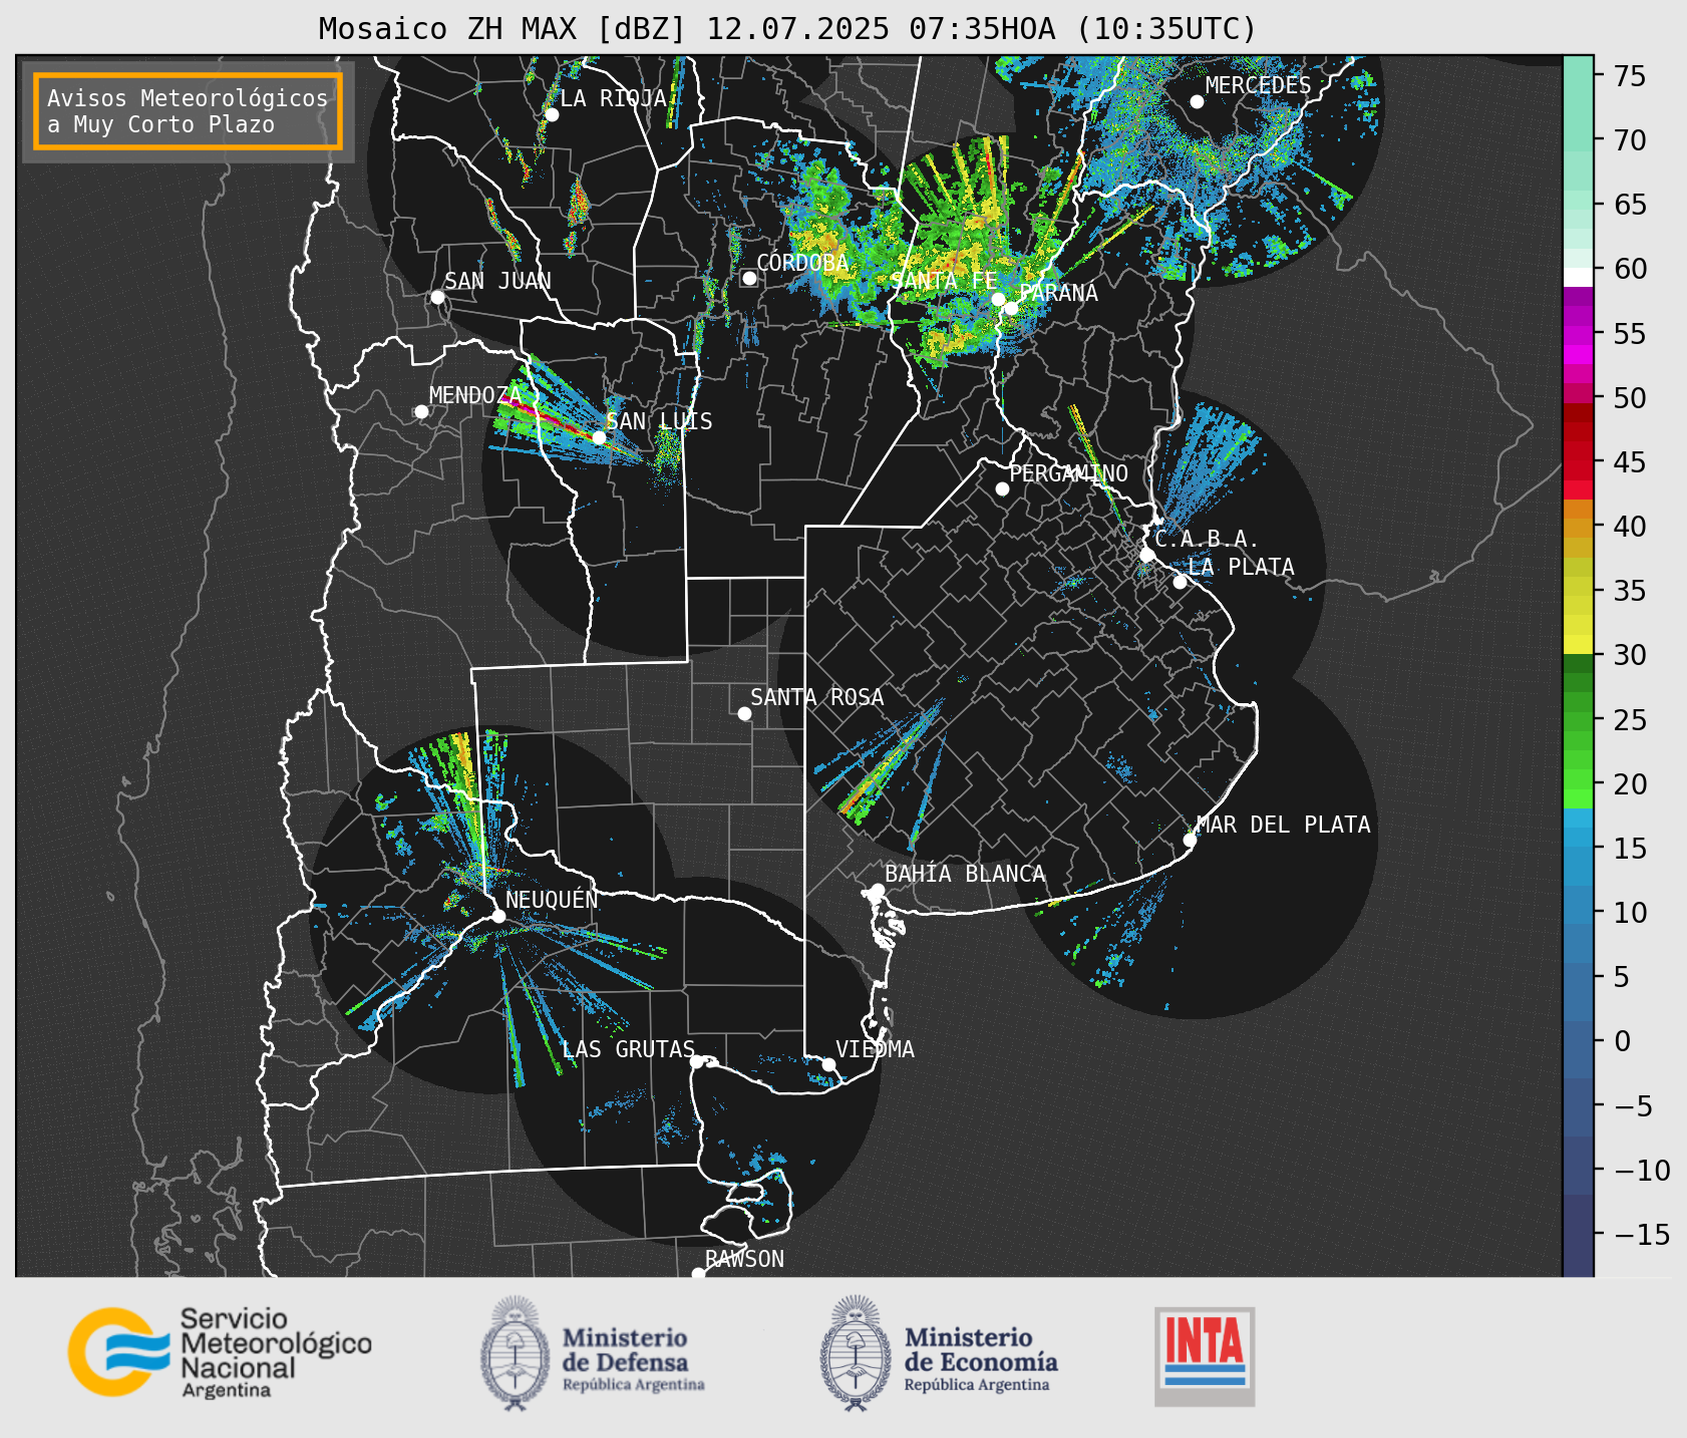The image size is (1687, 1438).
Task: Click the 'PERGAMINO' label
Action: pyautogui.click(x=1069, y=473)
